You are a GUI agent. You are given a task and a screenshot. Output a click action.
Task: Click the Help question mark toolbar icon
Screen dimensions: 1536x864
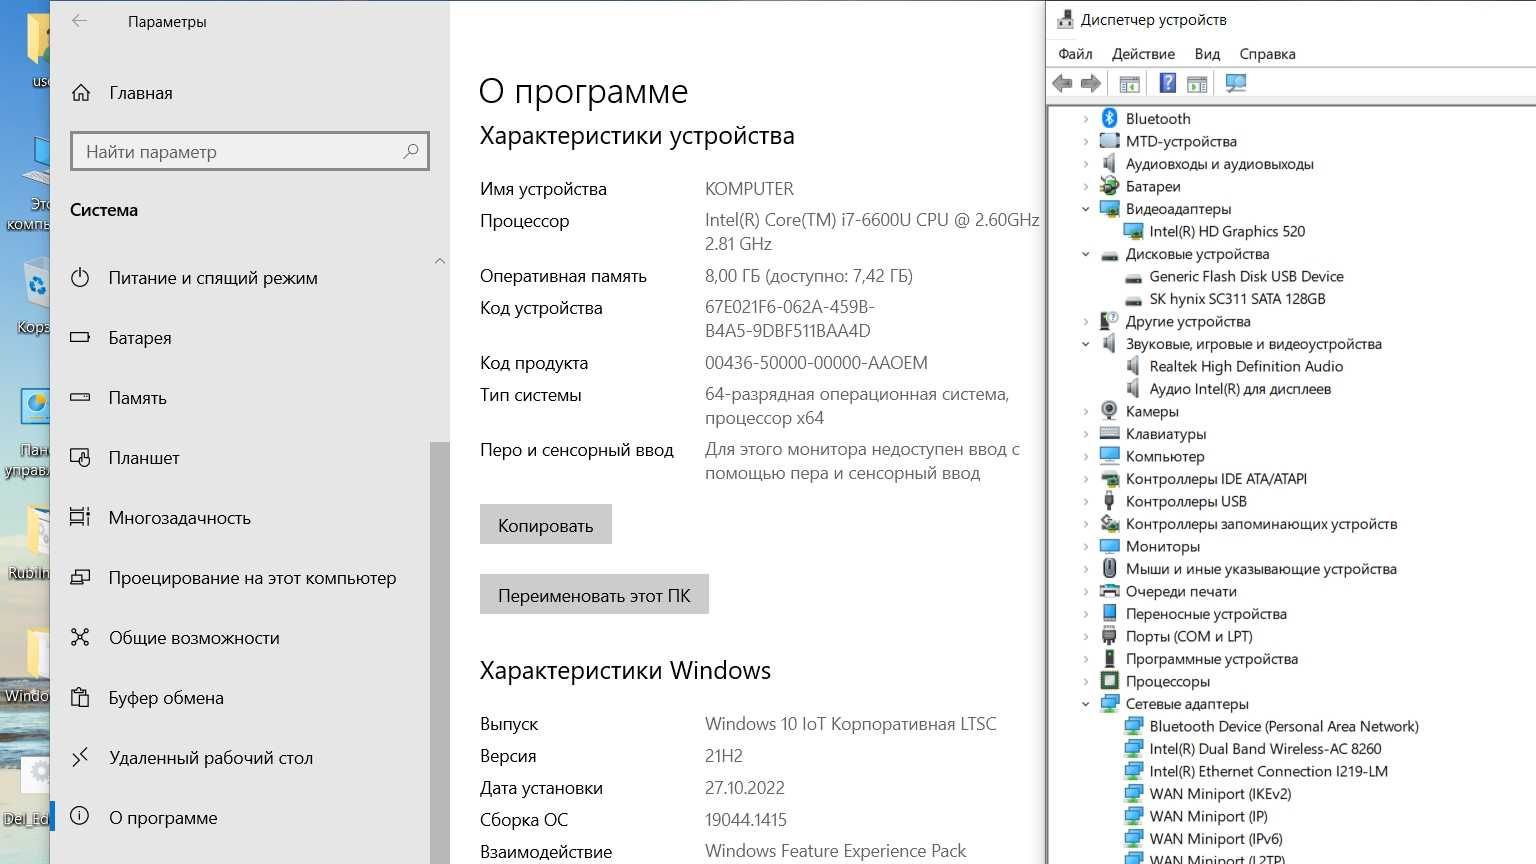pos(1167,84)
